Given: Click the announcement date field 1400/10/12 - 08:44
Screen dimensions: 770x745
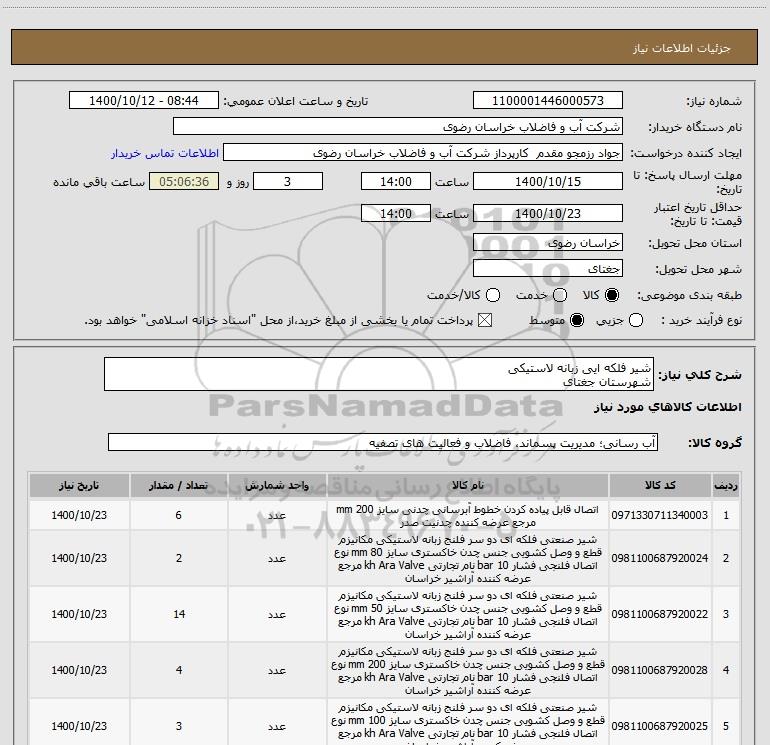Looking at the screenshot, I should coord(143,101).
